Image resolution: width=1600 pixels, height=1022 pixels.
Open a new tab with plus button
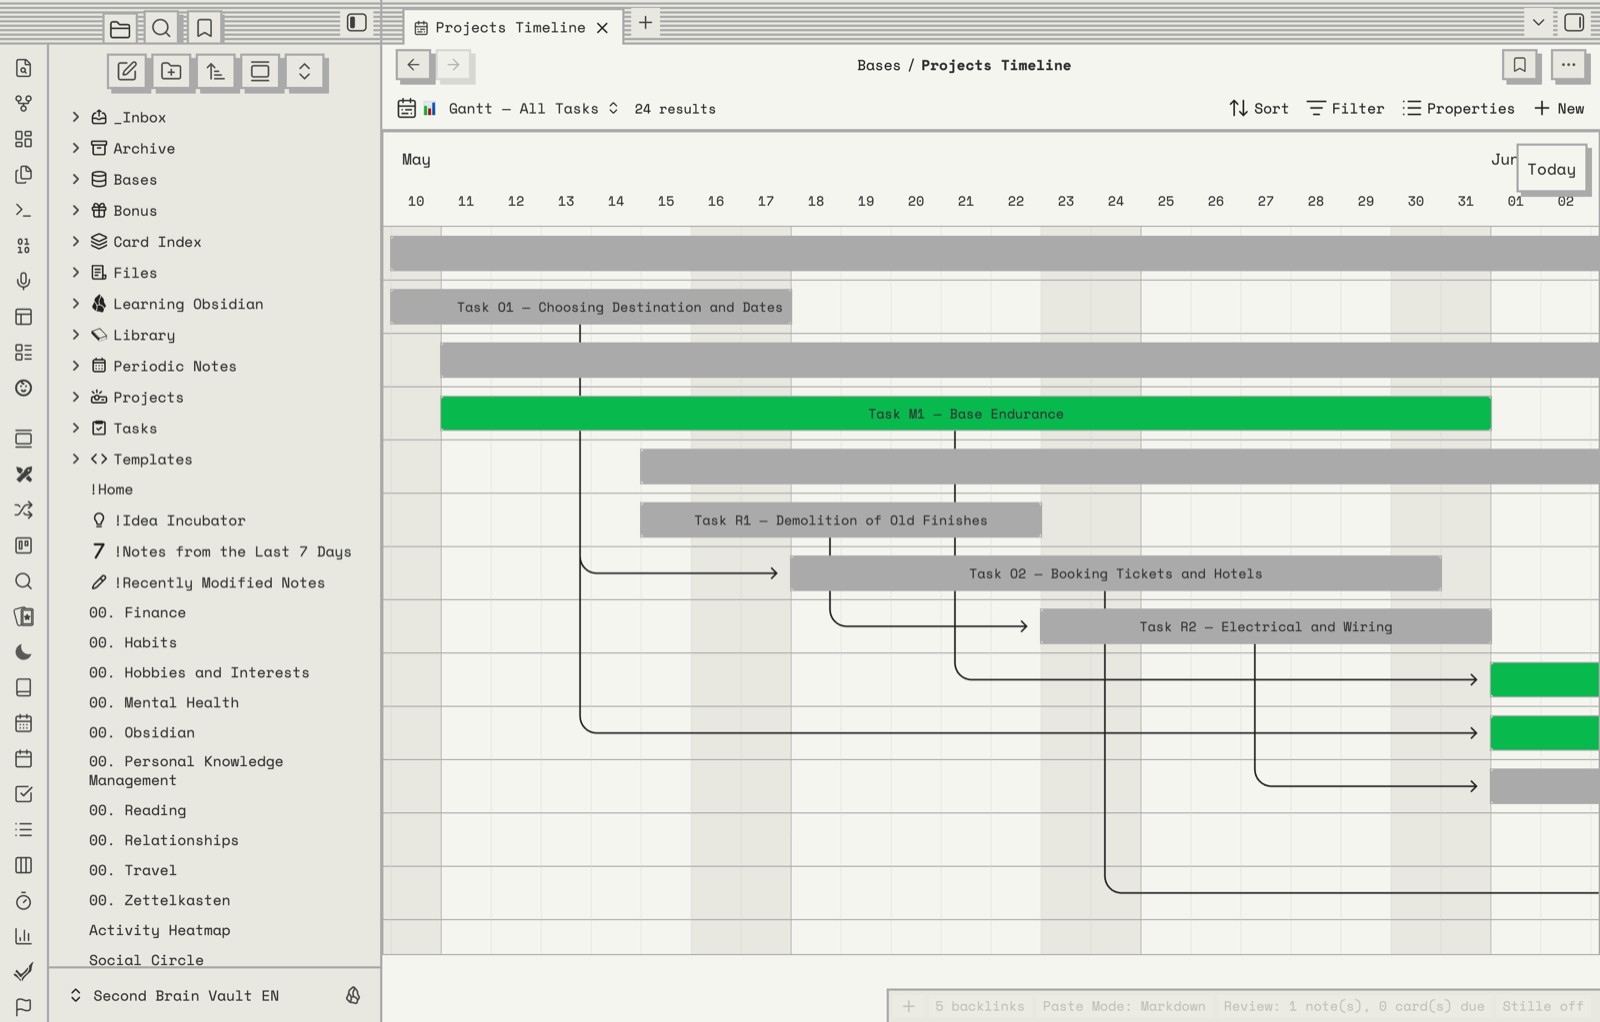646,22
